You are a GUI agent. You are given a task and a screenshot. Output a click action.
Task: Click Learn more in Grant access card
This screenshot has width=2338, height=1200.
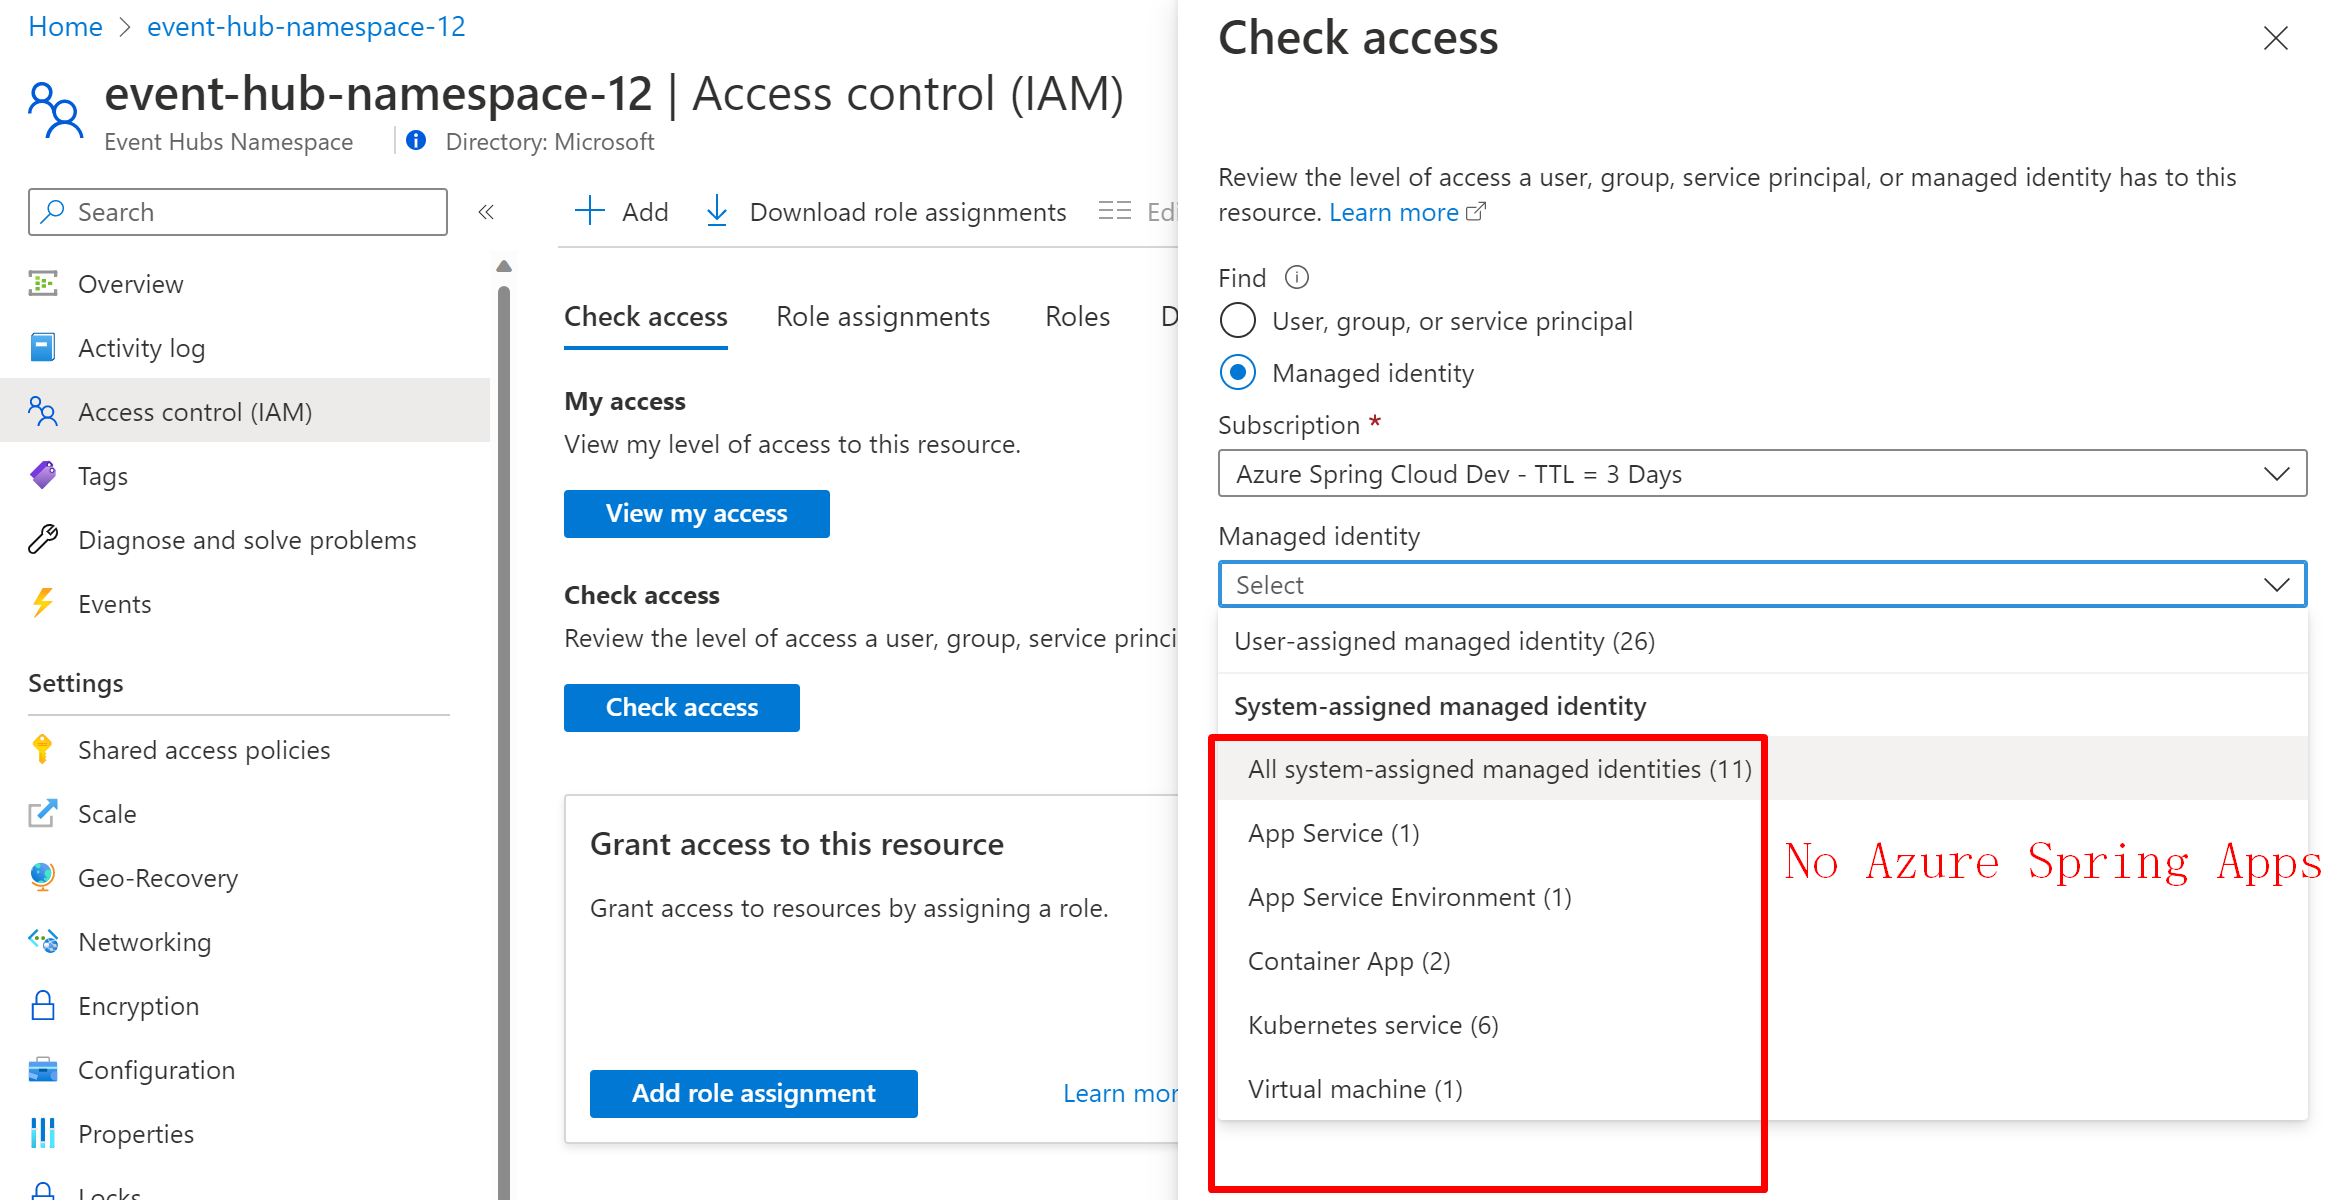[1120, 1094]
